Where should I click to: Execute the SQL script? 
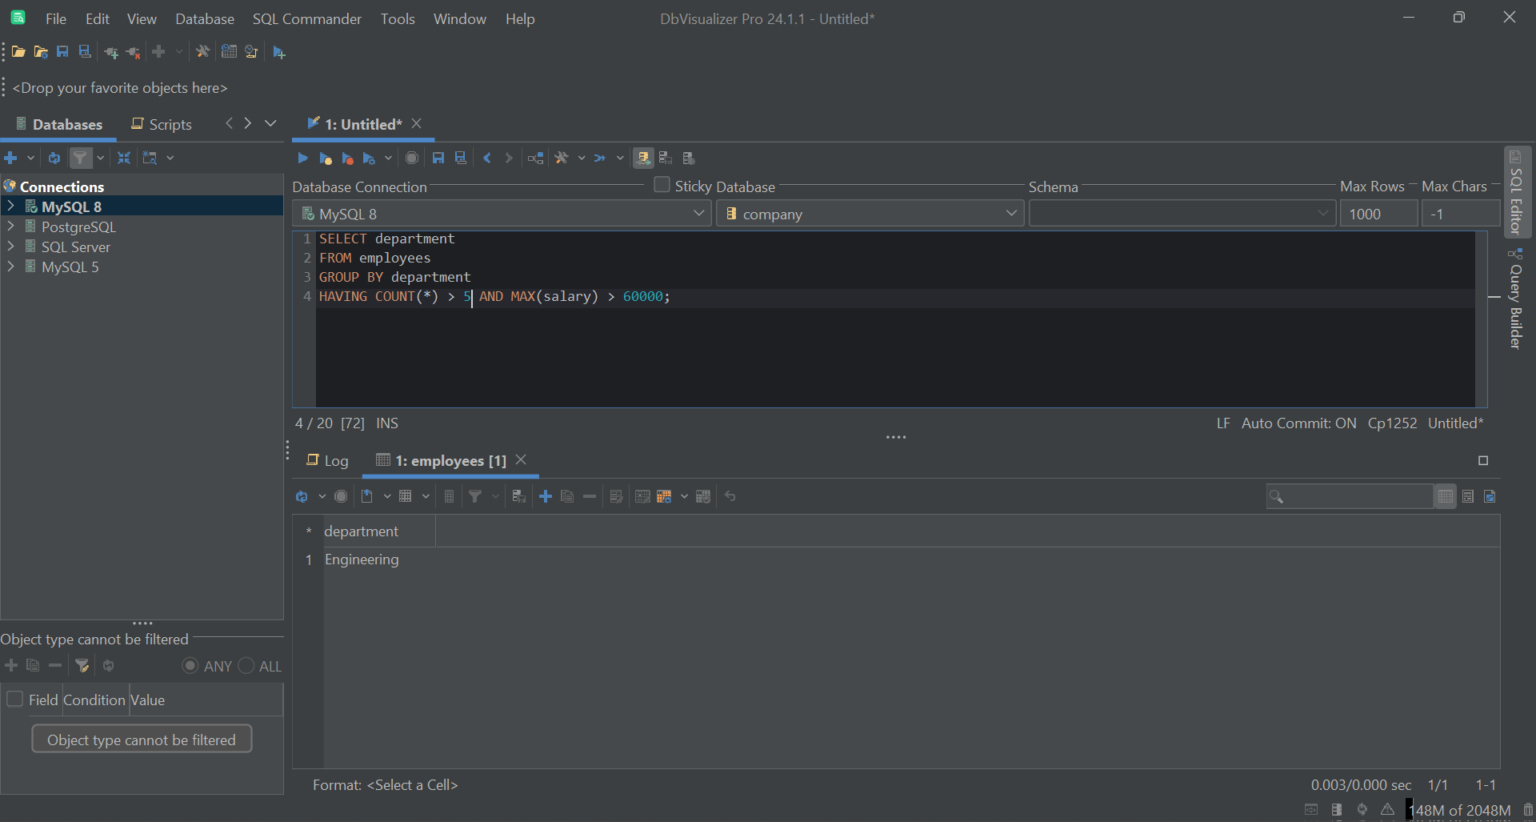pos(303,157)
